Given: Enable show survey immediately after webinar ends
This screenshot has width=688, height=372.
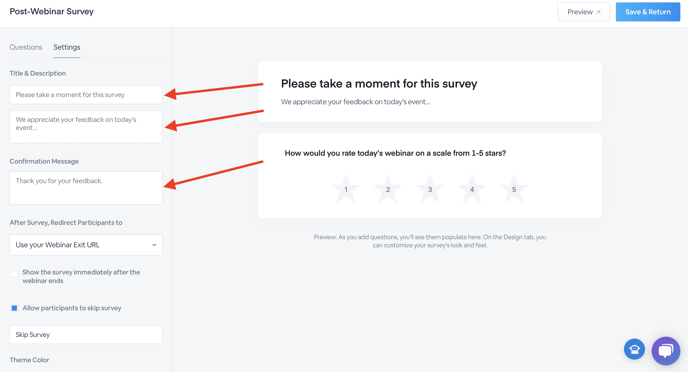Looking at the screenshot, I should coord(14,274).
